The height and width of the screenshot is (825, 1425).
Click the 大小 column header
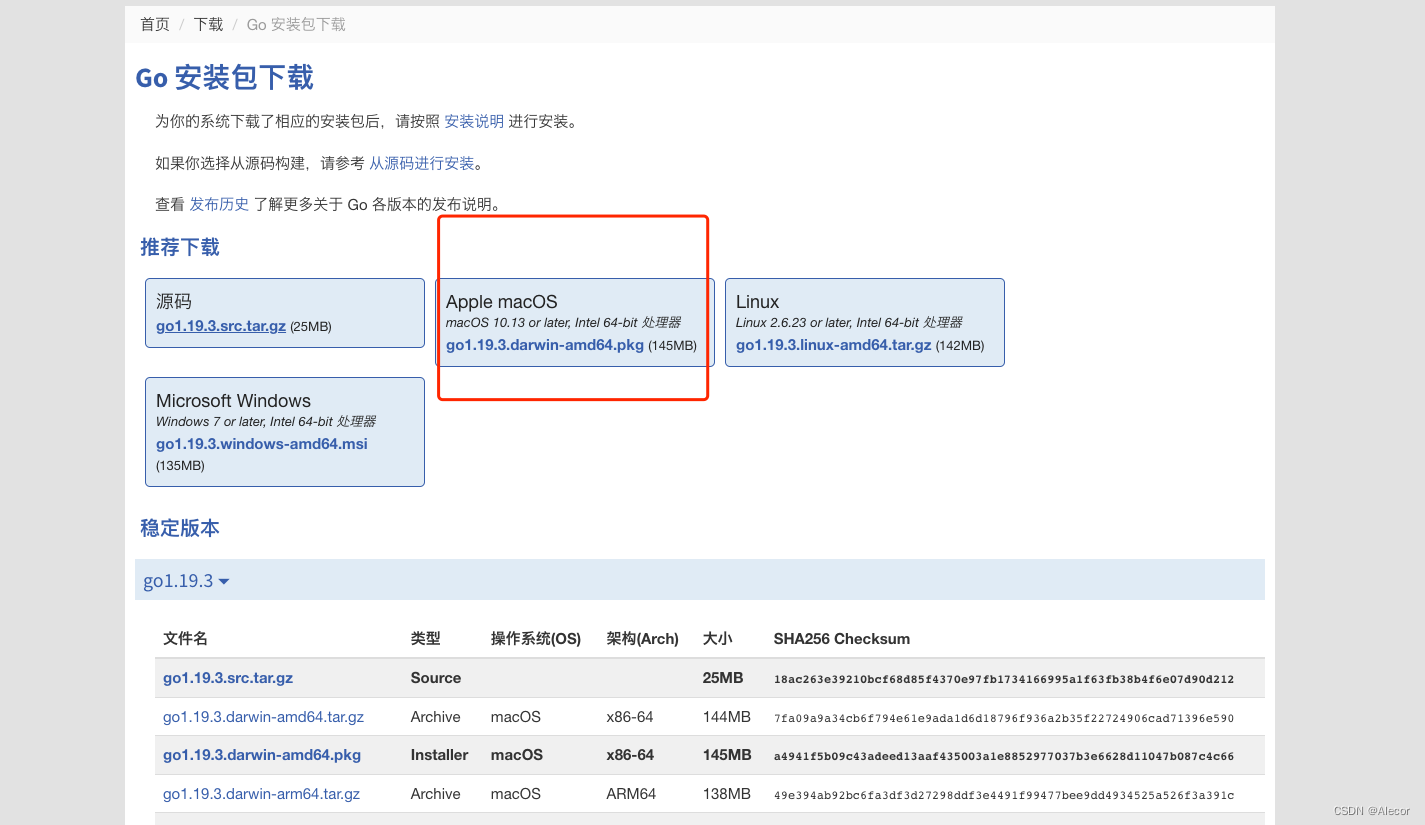coord(718,638)
